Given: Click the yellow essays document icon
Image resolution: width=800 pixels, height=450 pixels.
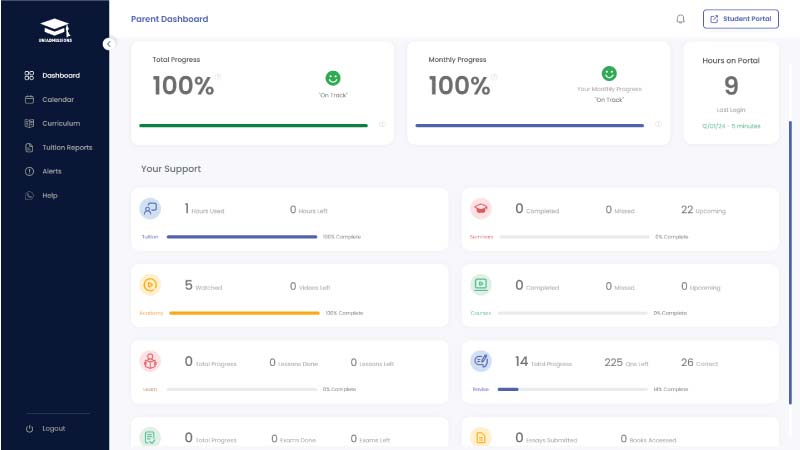Looking at the screenshot, I should (x=481, y=437).
